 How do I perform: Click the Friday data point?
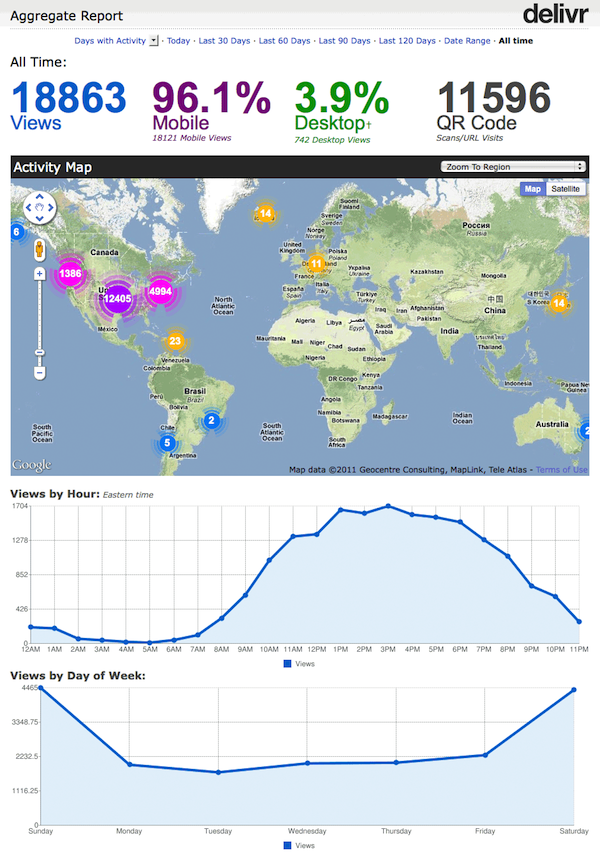tap(485, 755)
